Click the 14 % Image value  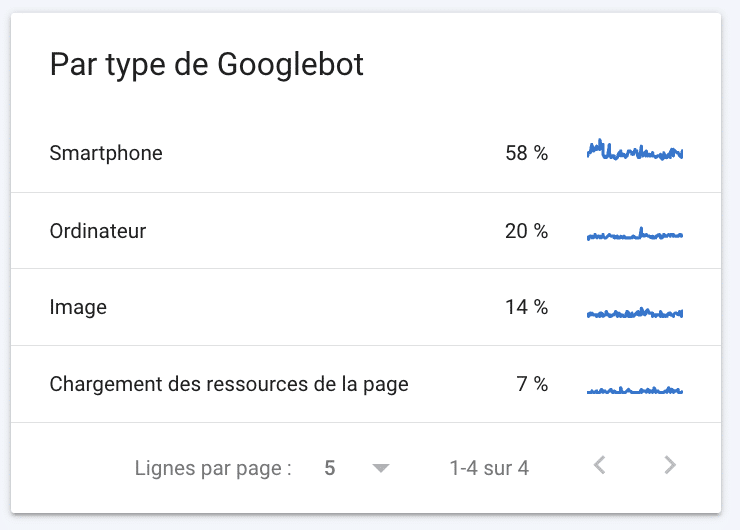[527, 307]
